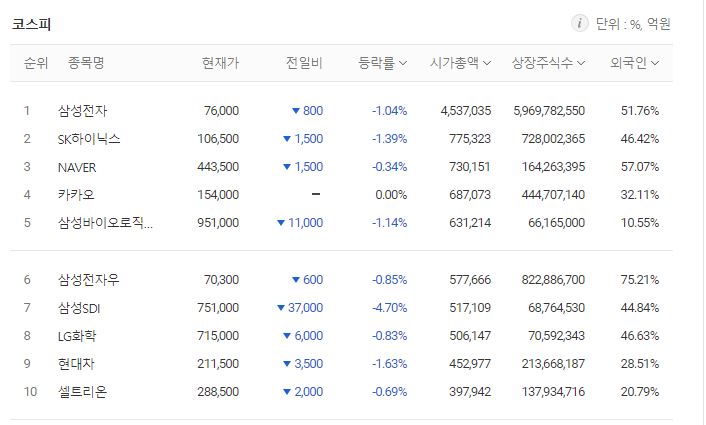Sort by 상장주식수 column dropdown
Screen dimensions: 706x425
coord(548,63)
